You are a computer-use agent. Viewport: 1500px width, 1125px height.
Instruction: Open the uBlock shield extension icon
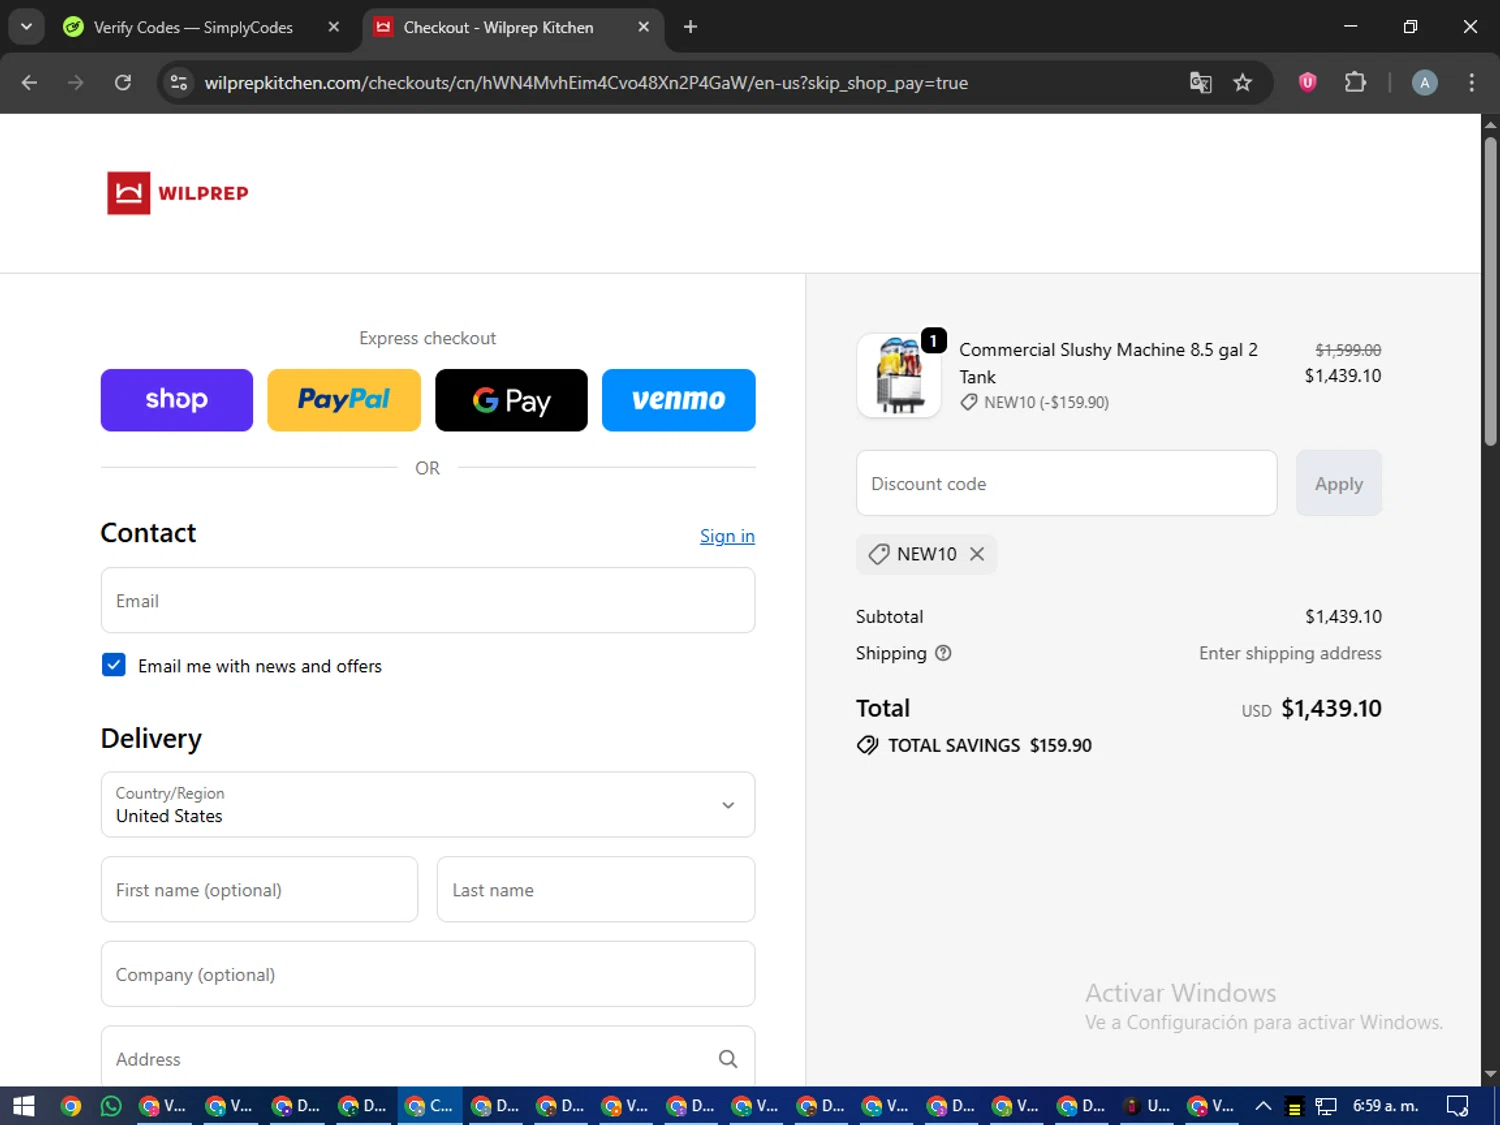tap(1307, 83)
